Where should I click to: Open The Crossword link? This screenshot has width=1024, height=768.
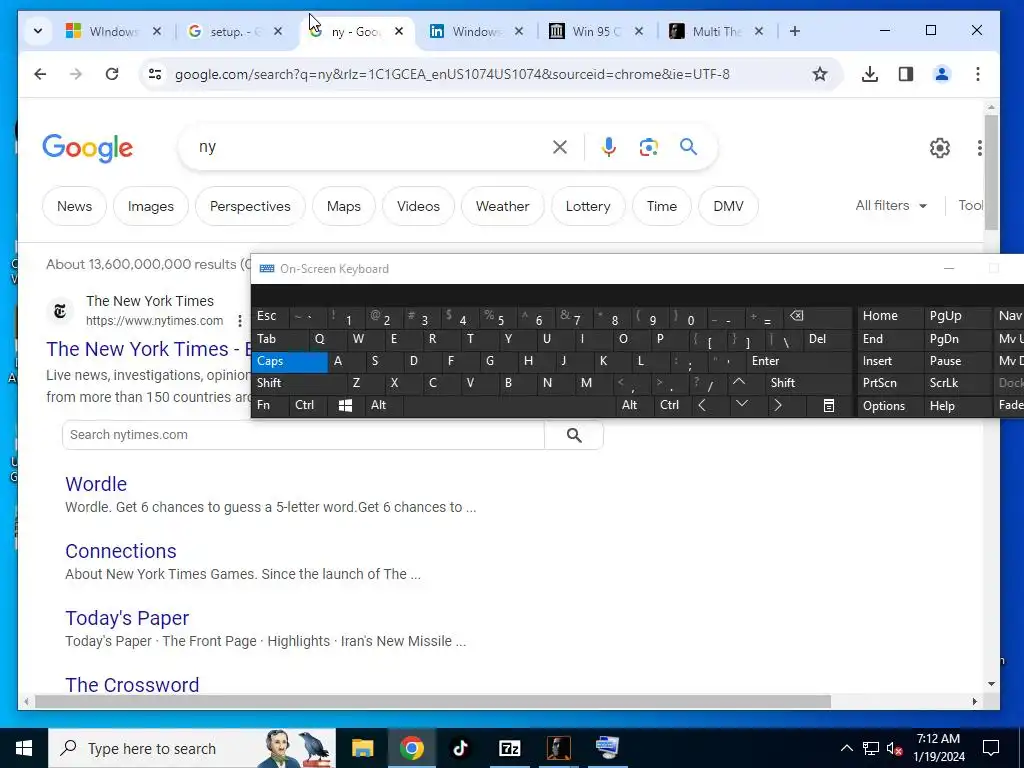(133, 684)
